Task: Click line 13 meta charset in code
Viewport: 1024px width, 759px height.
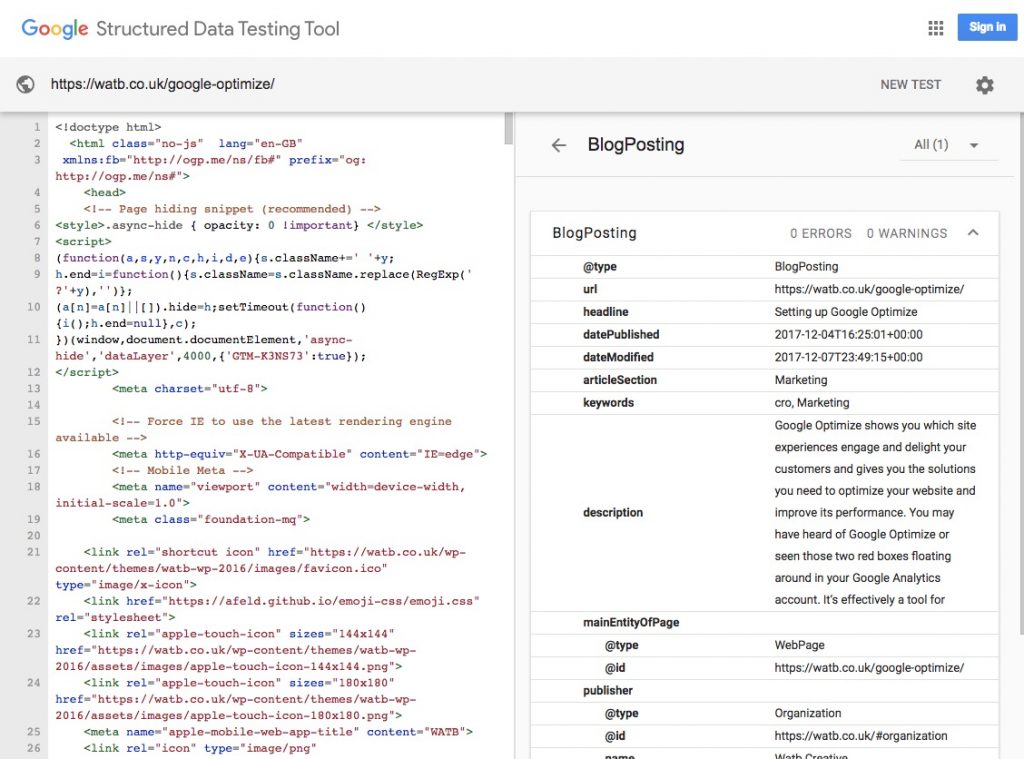Action: coord(190,389)
